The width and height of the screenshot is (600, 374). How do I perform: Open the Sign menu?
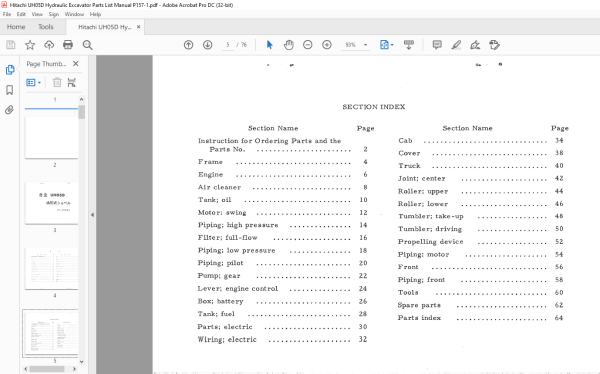54,14
